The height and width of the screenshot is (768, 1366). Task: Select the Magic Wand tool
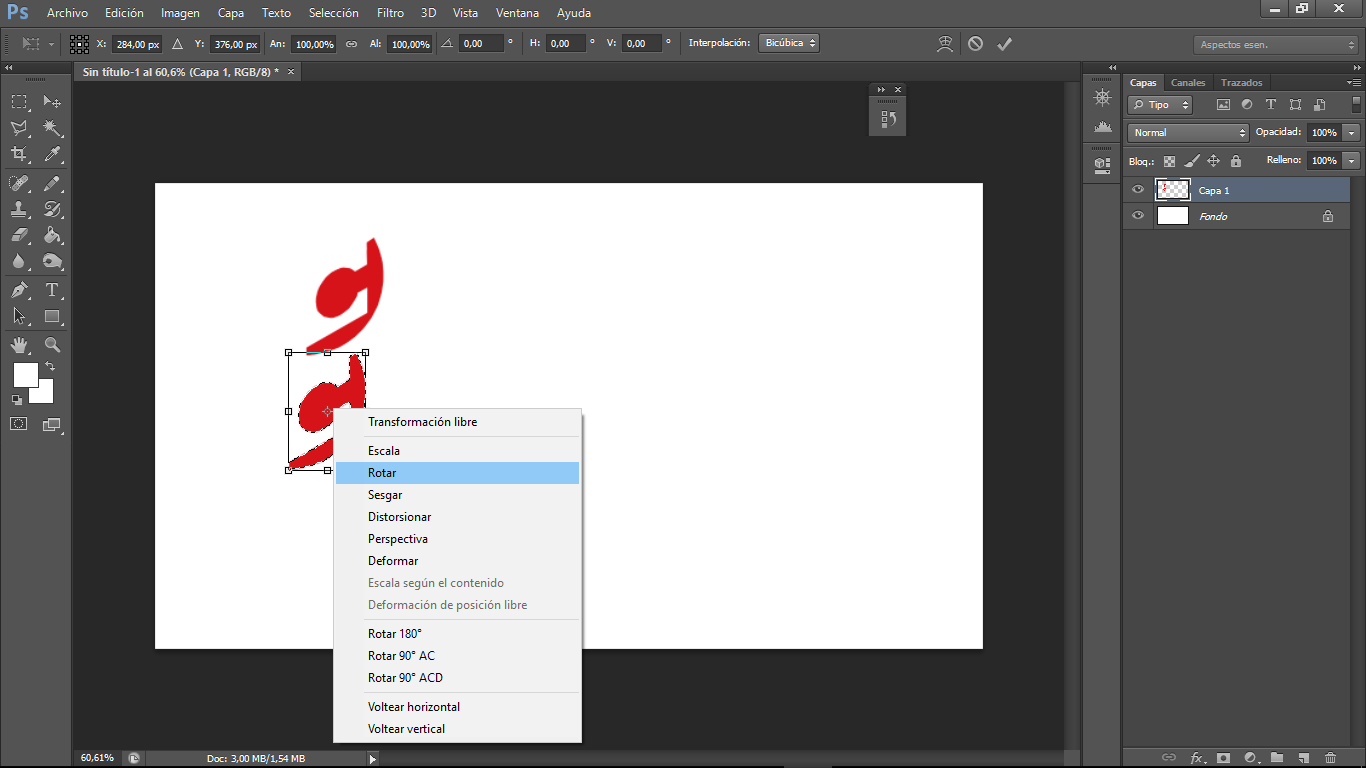pos(53,128)
